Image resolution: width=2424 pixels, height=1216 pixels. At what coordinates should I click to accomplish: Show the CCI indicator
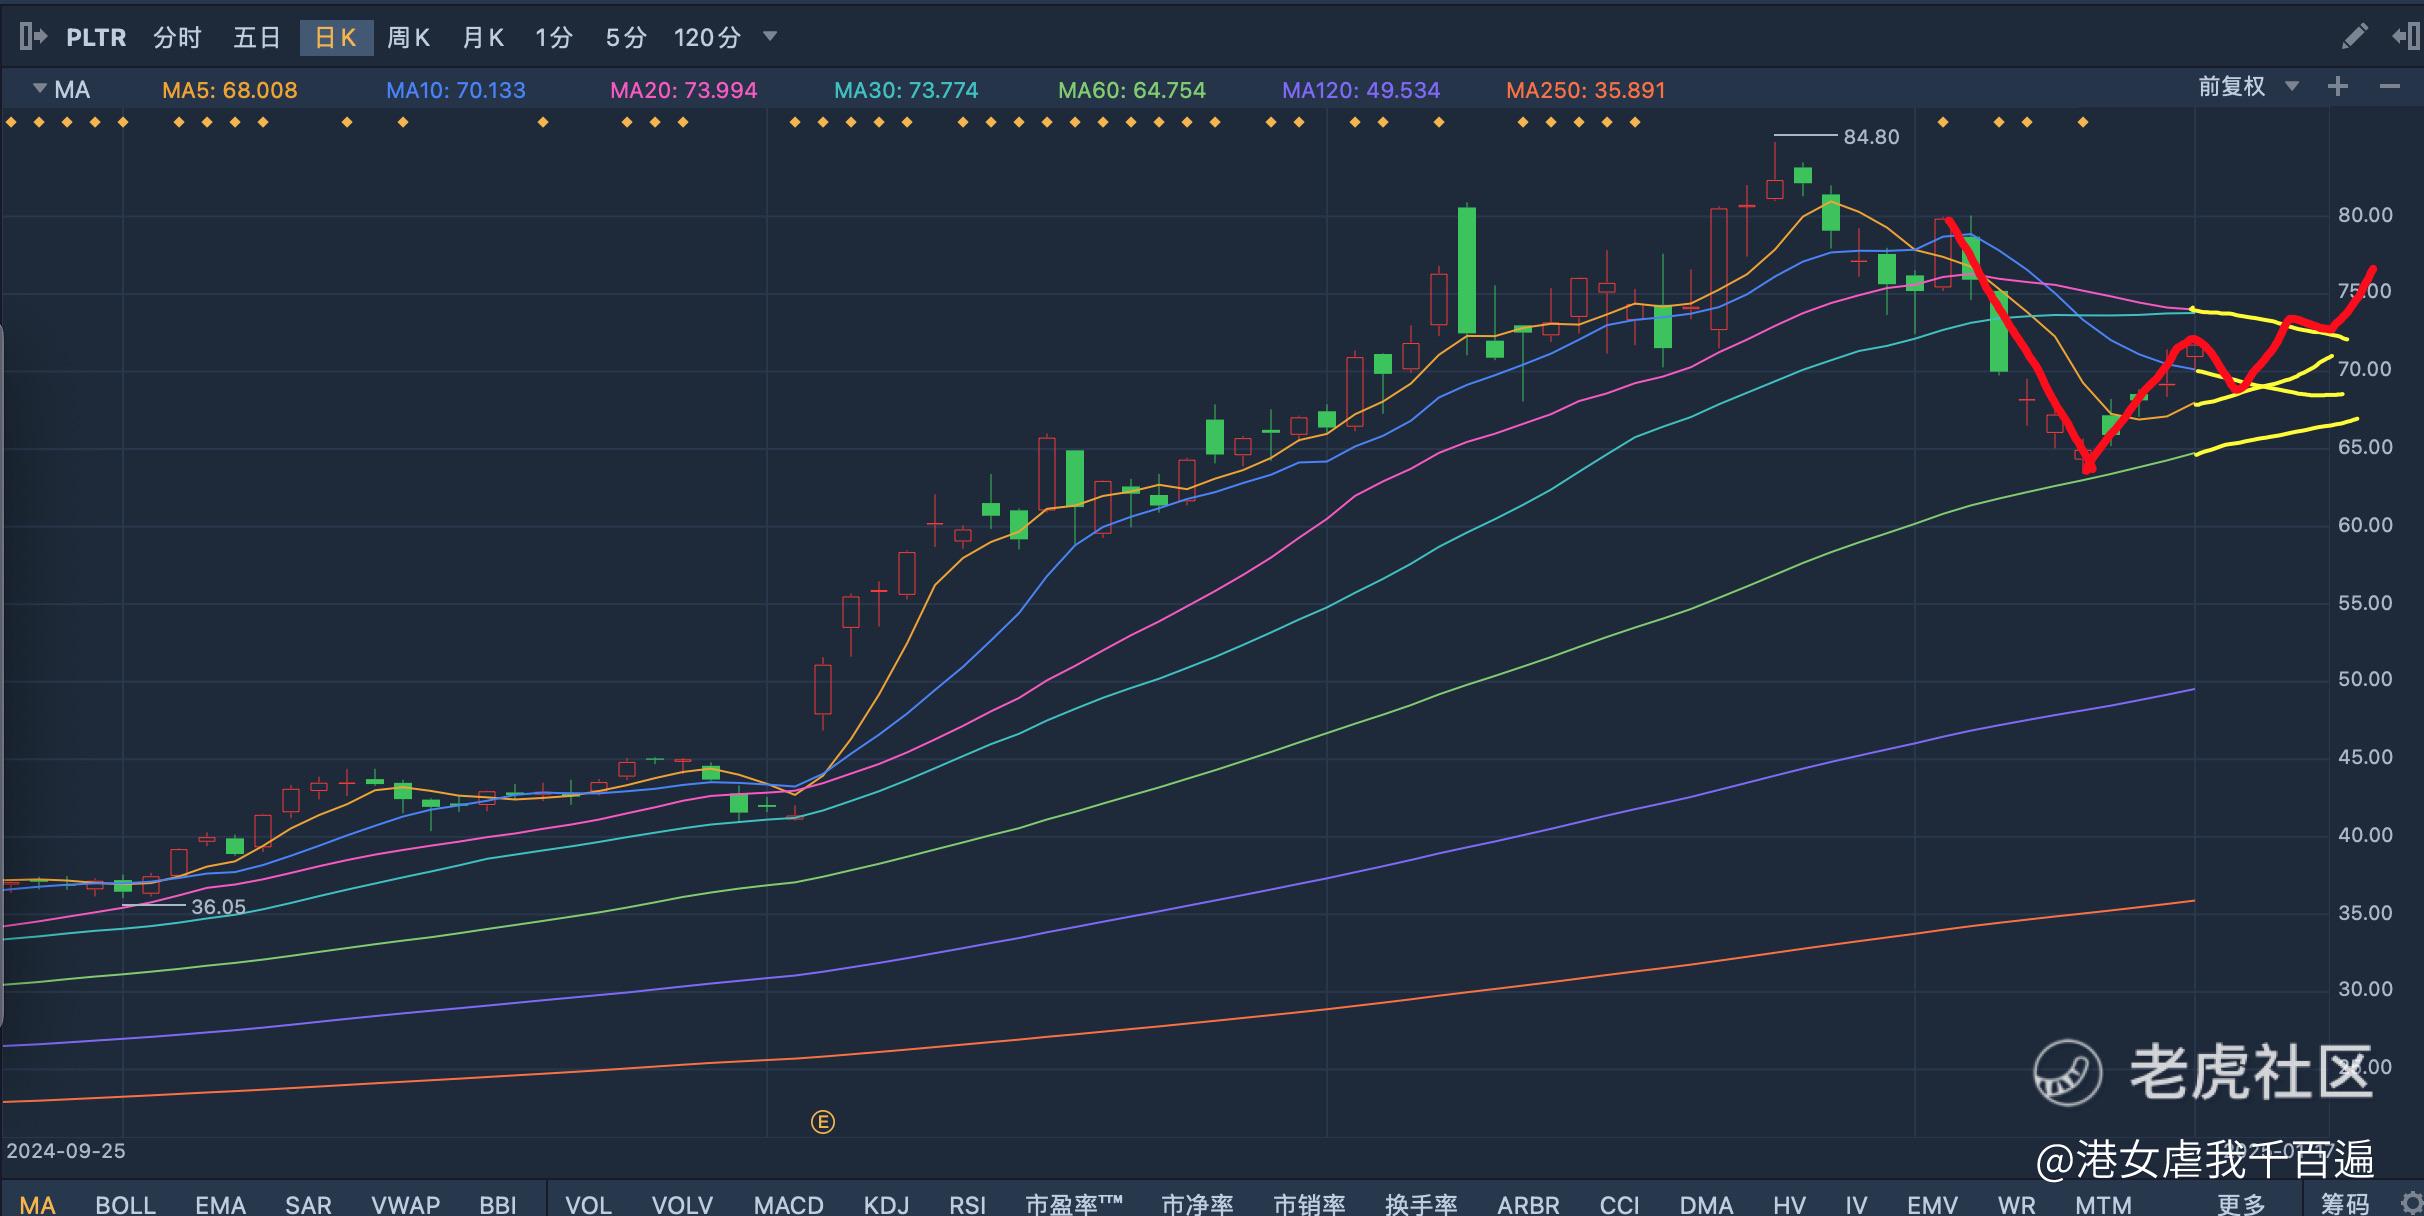(1619, 1204)
